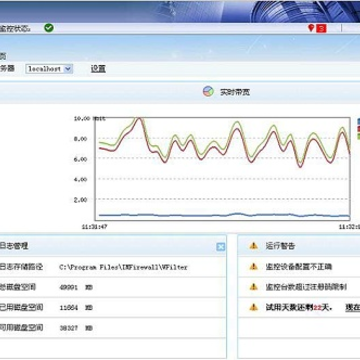Click the free disk value 38327 MB
360x360 pixels.
tap(76, 328)
